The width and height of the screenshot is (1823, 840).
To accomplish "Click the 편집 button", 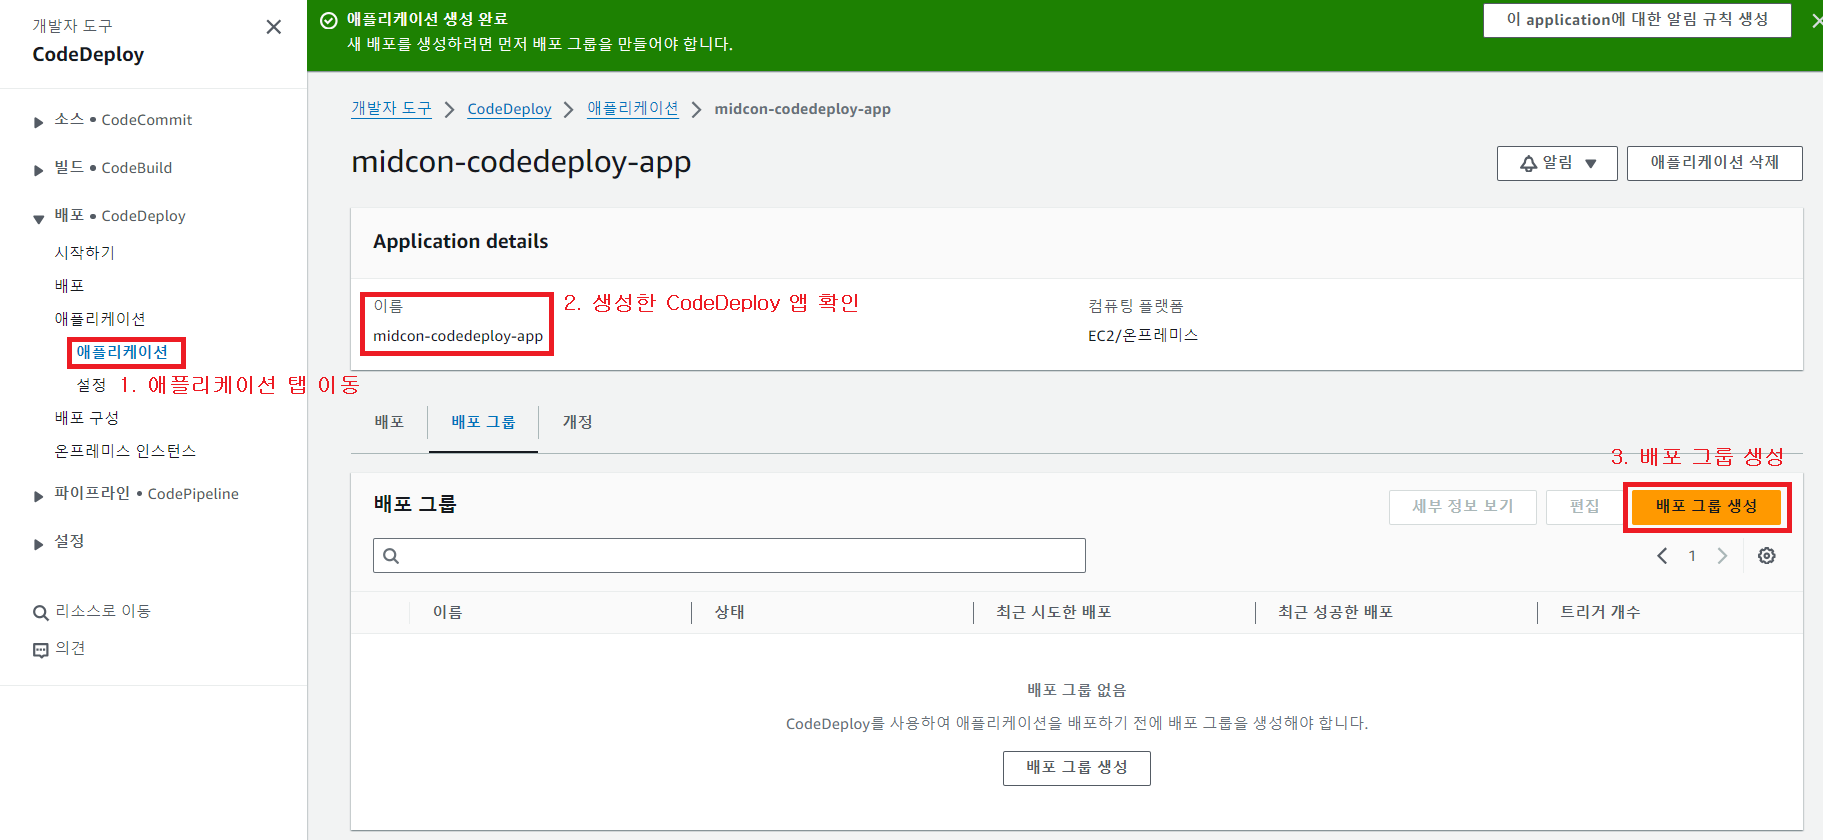I will tap(1584, 507).
